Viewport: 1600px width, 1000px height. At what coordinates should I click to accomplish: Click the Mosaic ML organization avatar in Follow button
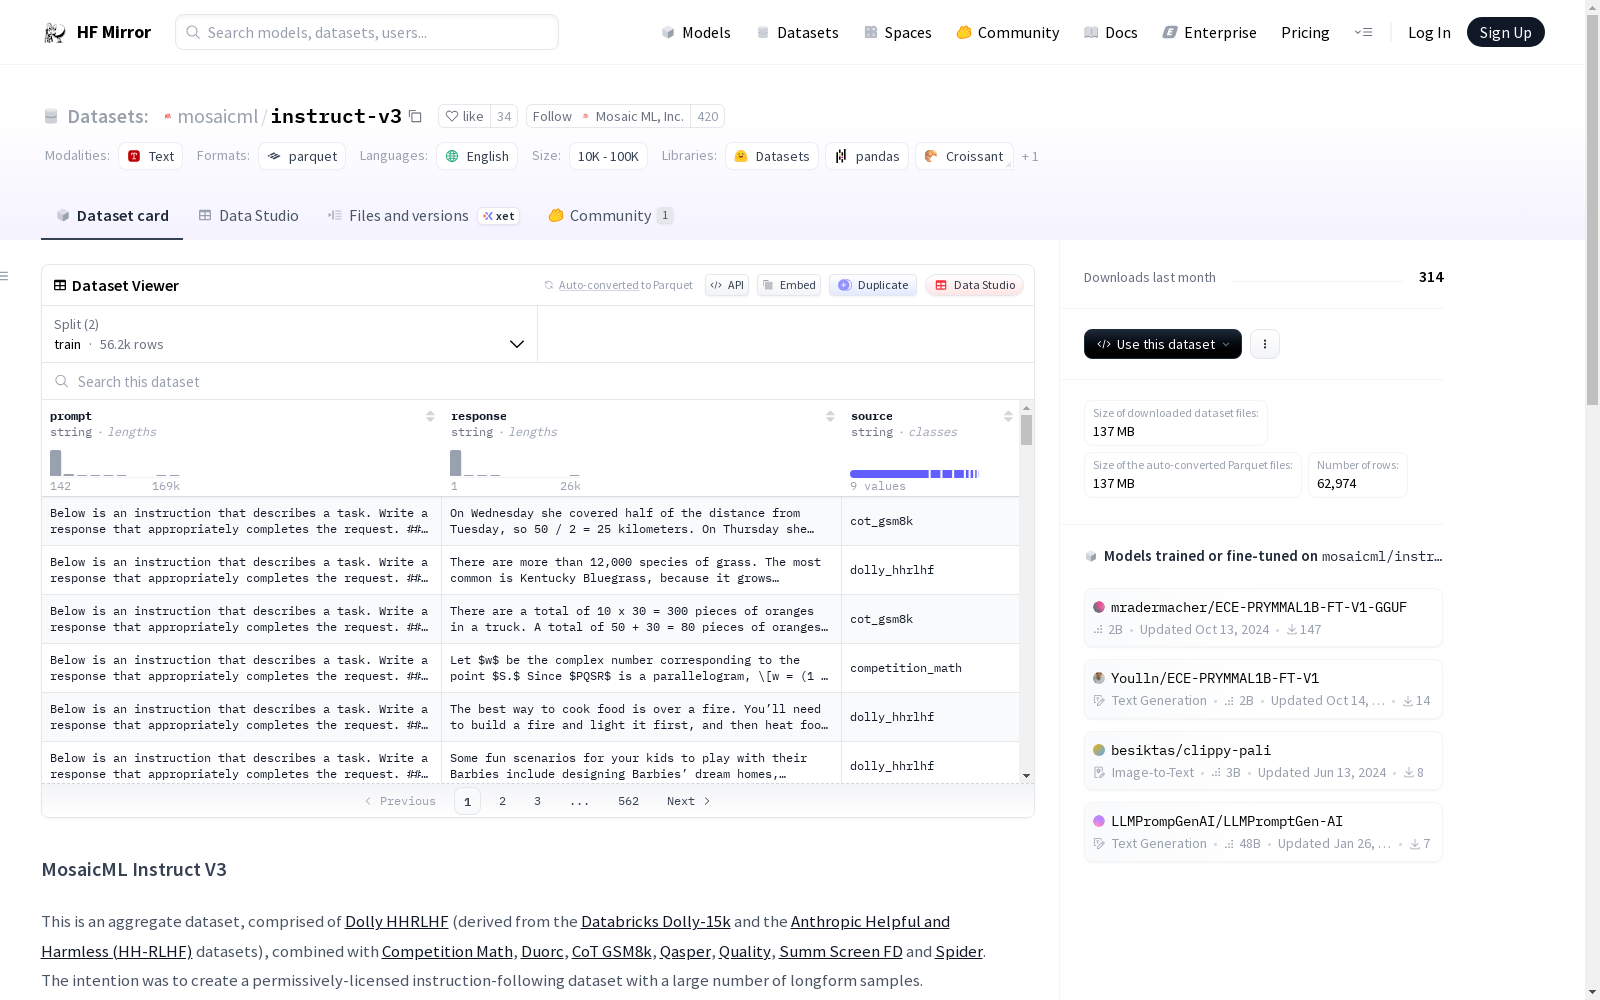(x=586, y=116)
